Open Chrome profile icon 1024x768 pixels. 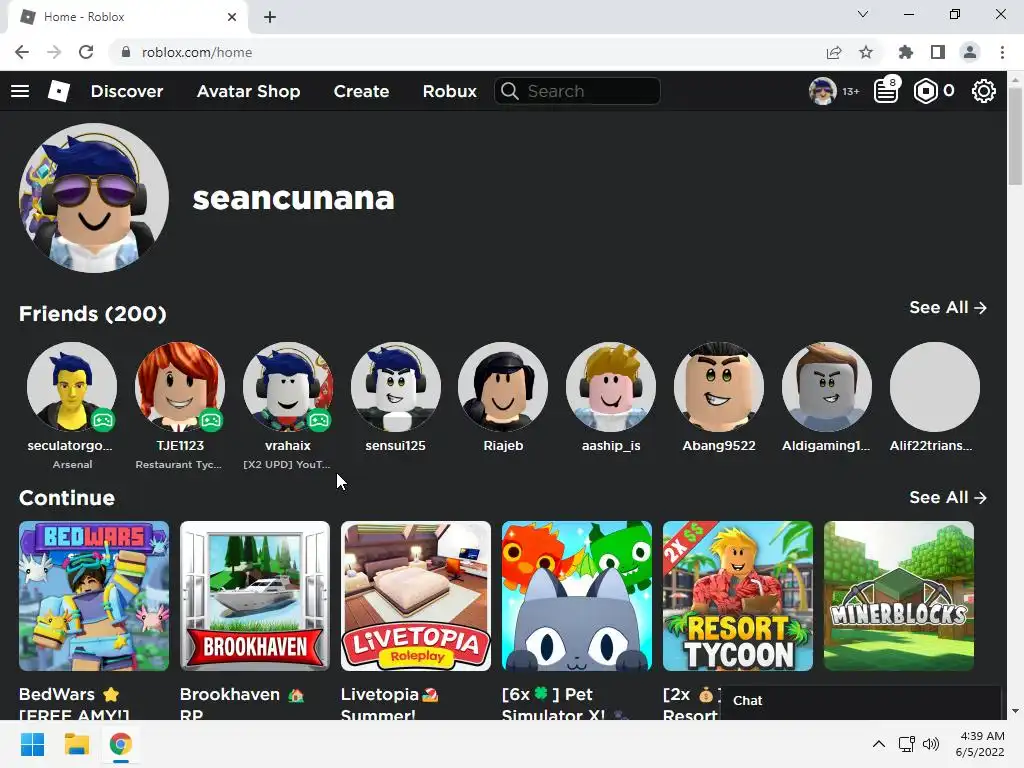click(970, 52)
